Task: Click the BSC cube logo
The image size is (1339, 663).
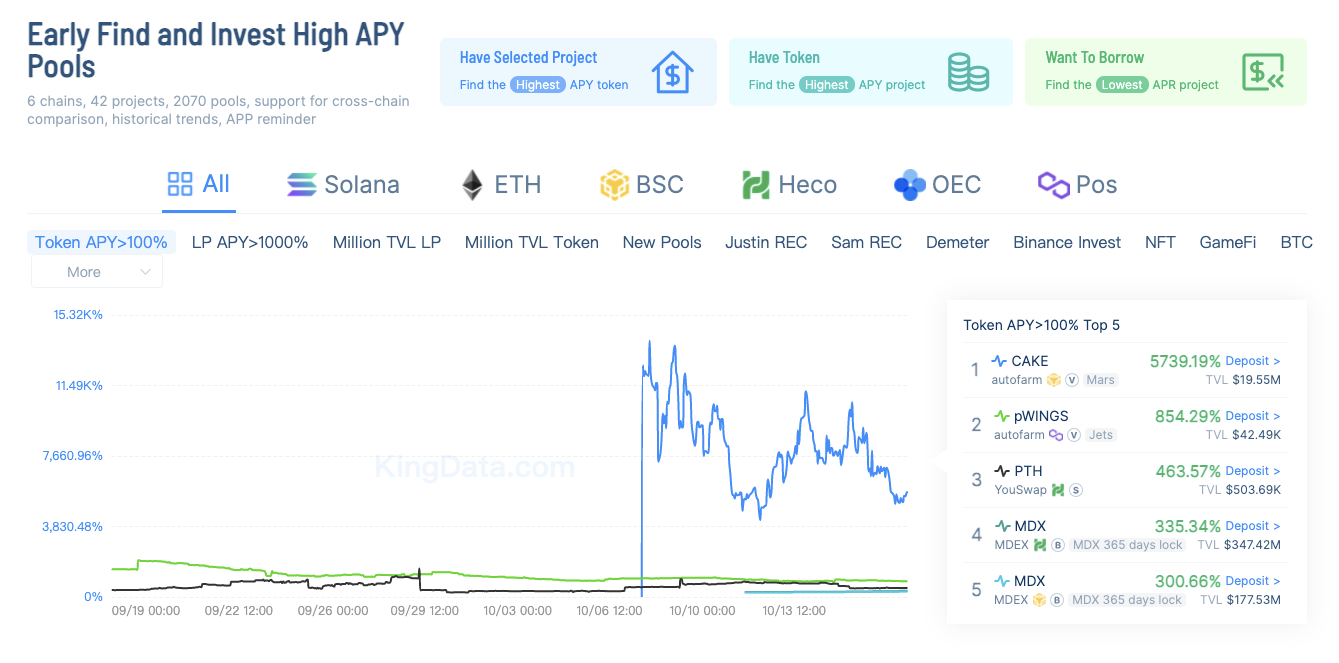Action: (x=613, y=185)
